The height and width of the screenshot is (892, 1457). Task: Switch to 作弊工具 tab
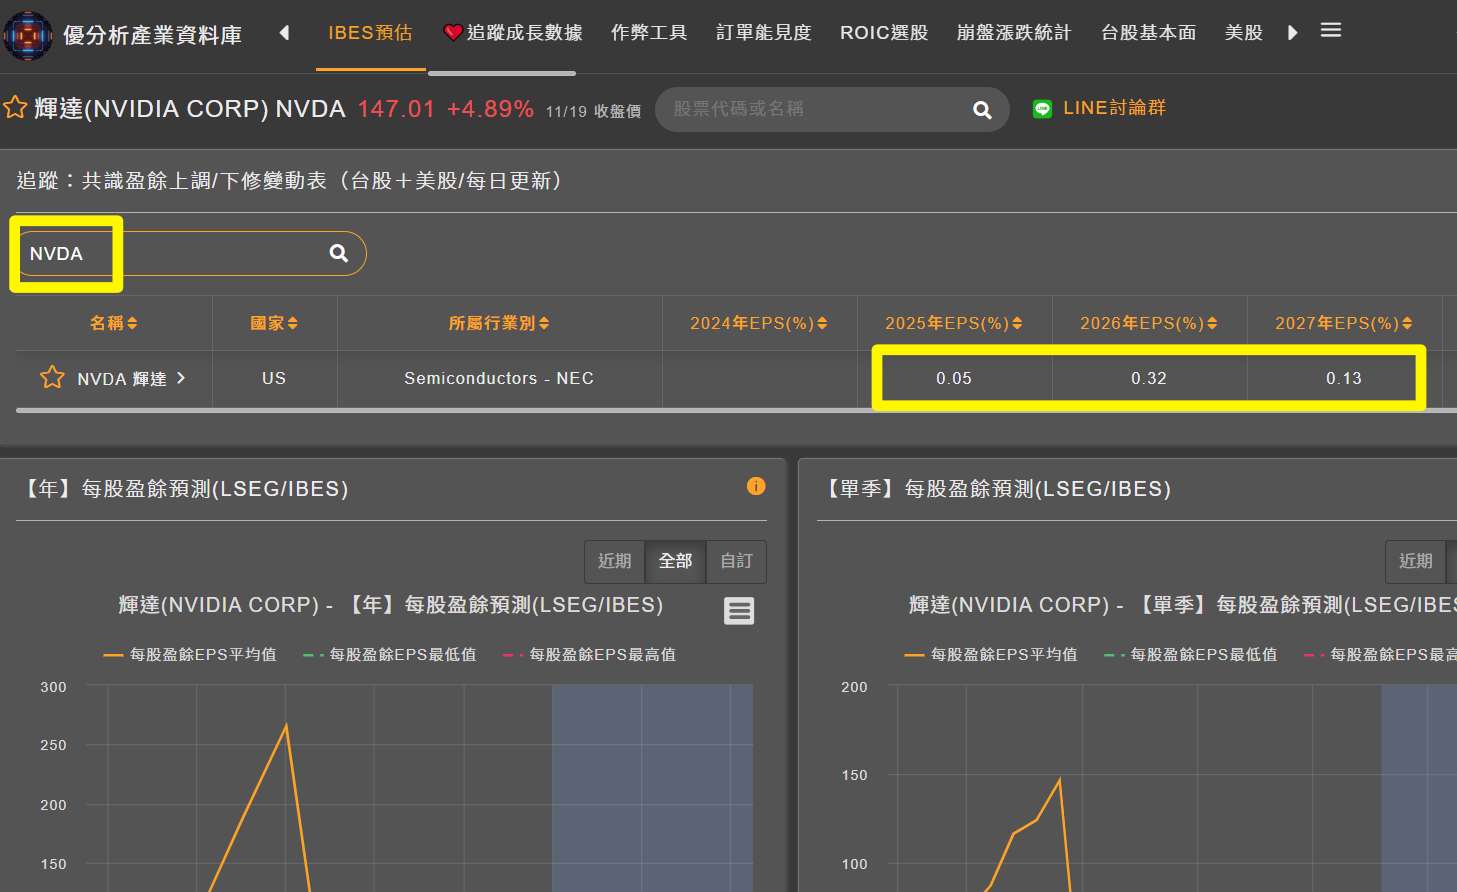point(649,33)
